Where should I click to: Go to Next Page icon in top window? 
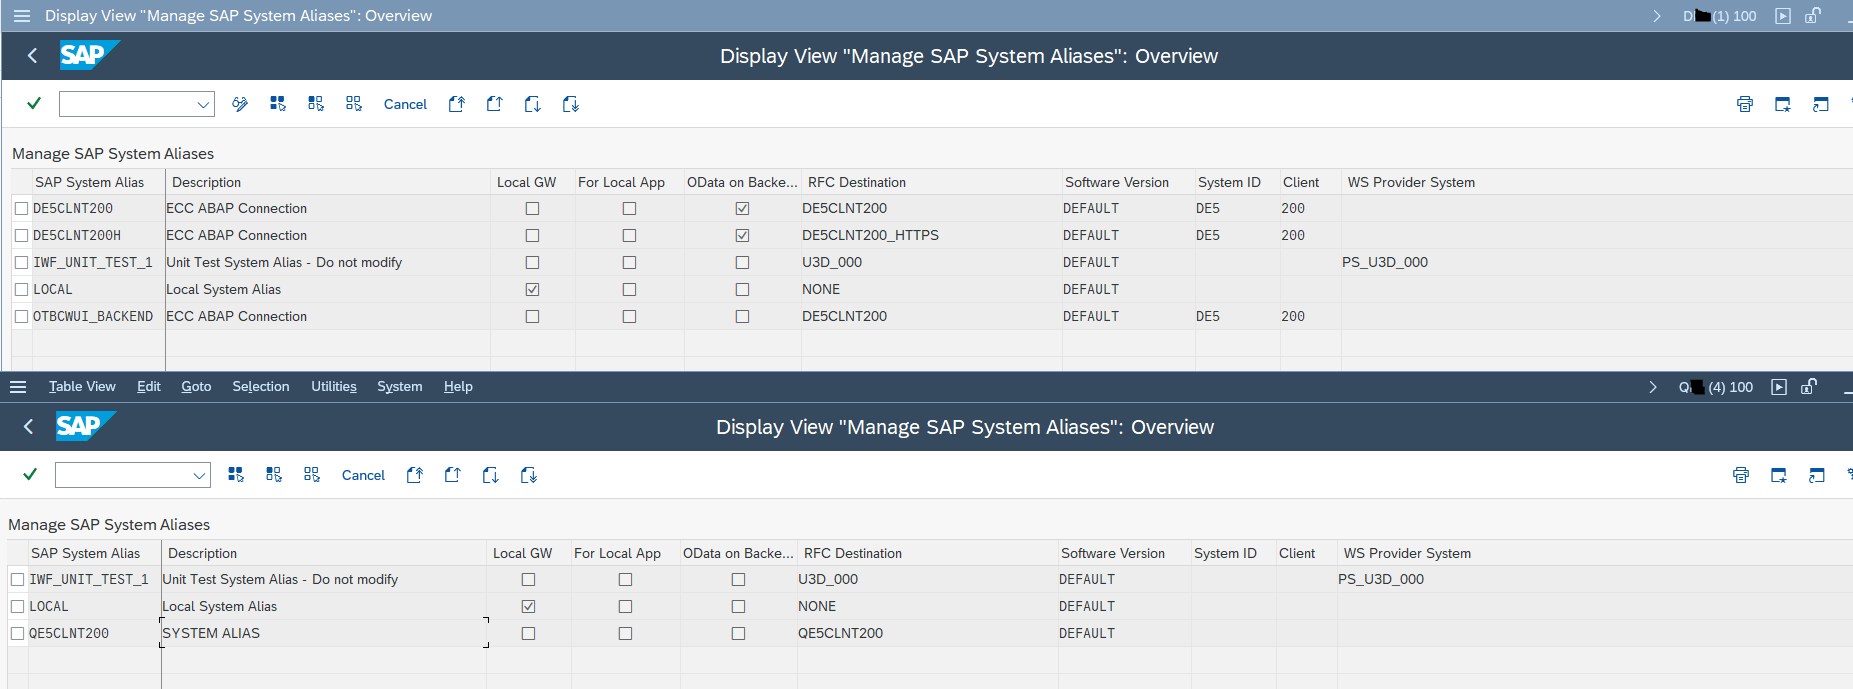pos(533,104)
